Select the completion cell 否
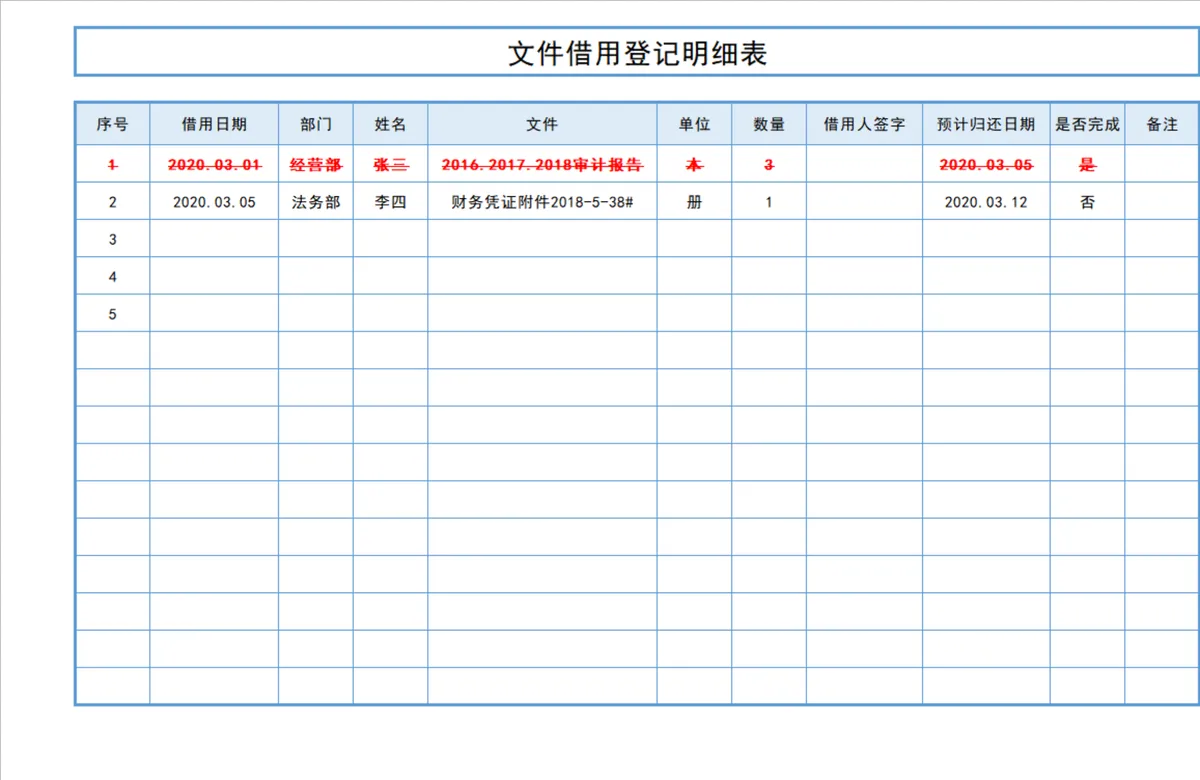Image resolution: width=1200 pixels, height=780 pixels. [x=1087, y=201]
